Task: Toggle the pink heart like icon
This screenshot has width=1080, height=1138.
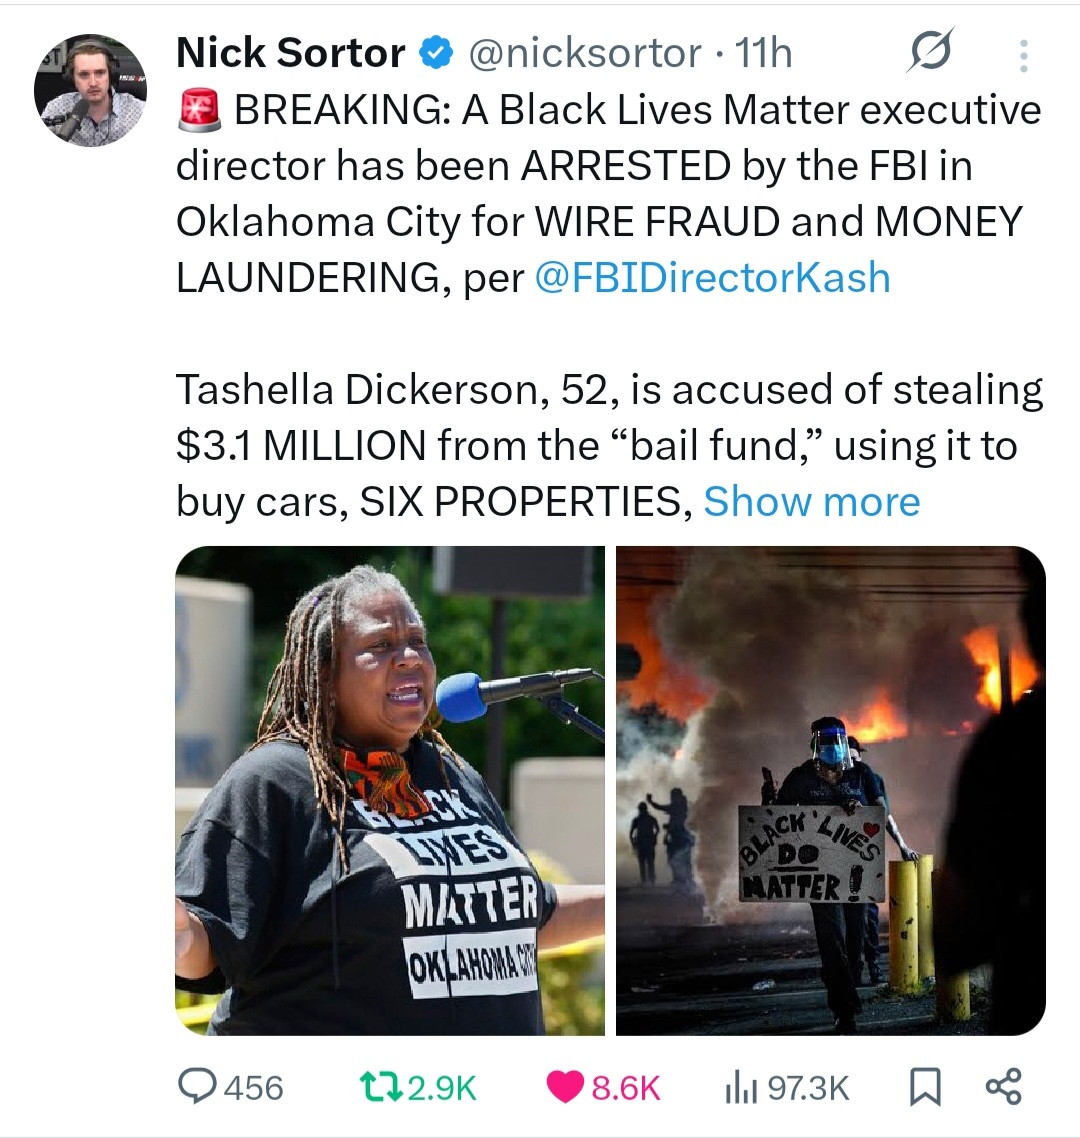Action: coord(565,1087)
